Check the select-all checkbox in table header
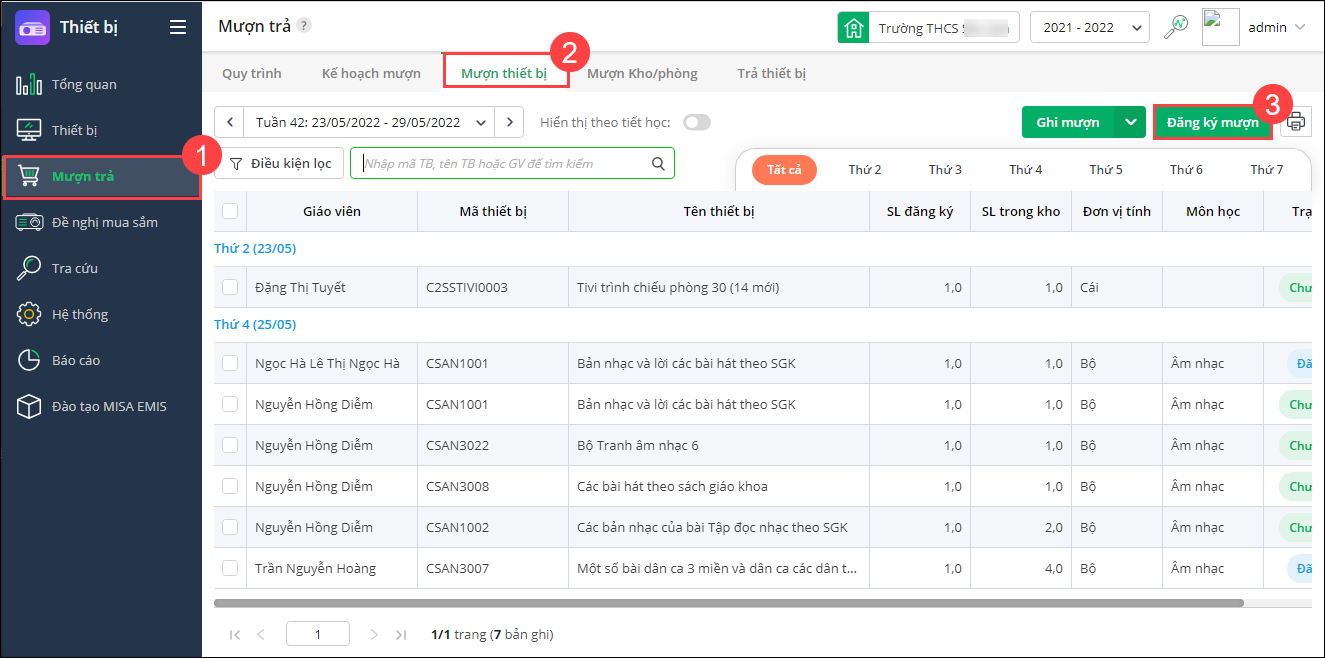This screenshot has height=658, width=1325. coord(230,211)
